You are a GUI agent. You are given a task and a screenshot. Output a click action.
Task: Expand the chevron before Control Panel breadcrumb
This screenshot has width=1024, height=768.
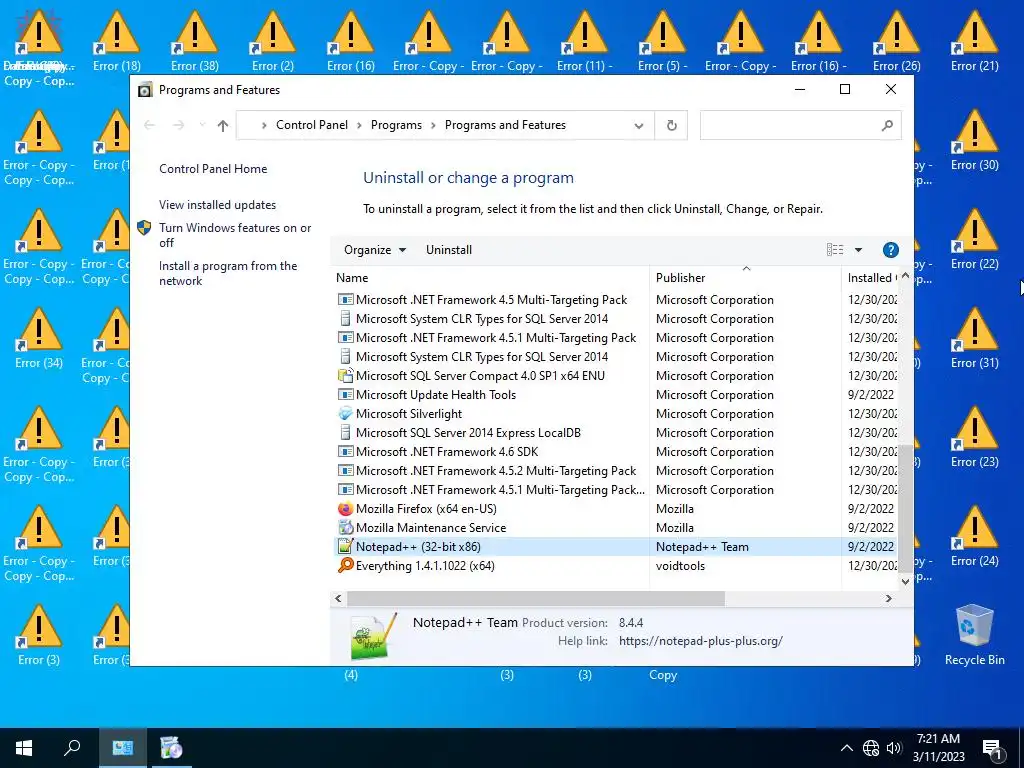(x=263, y=125)
